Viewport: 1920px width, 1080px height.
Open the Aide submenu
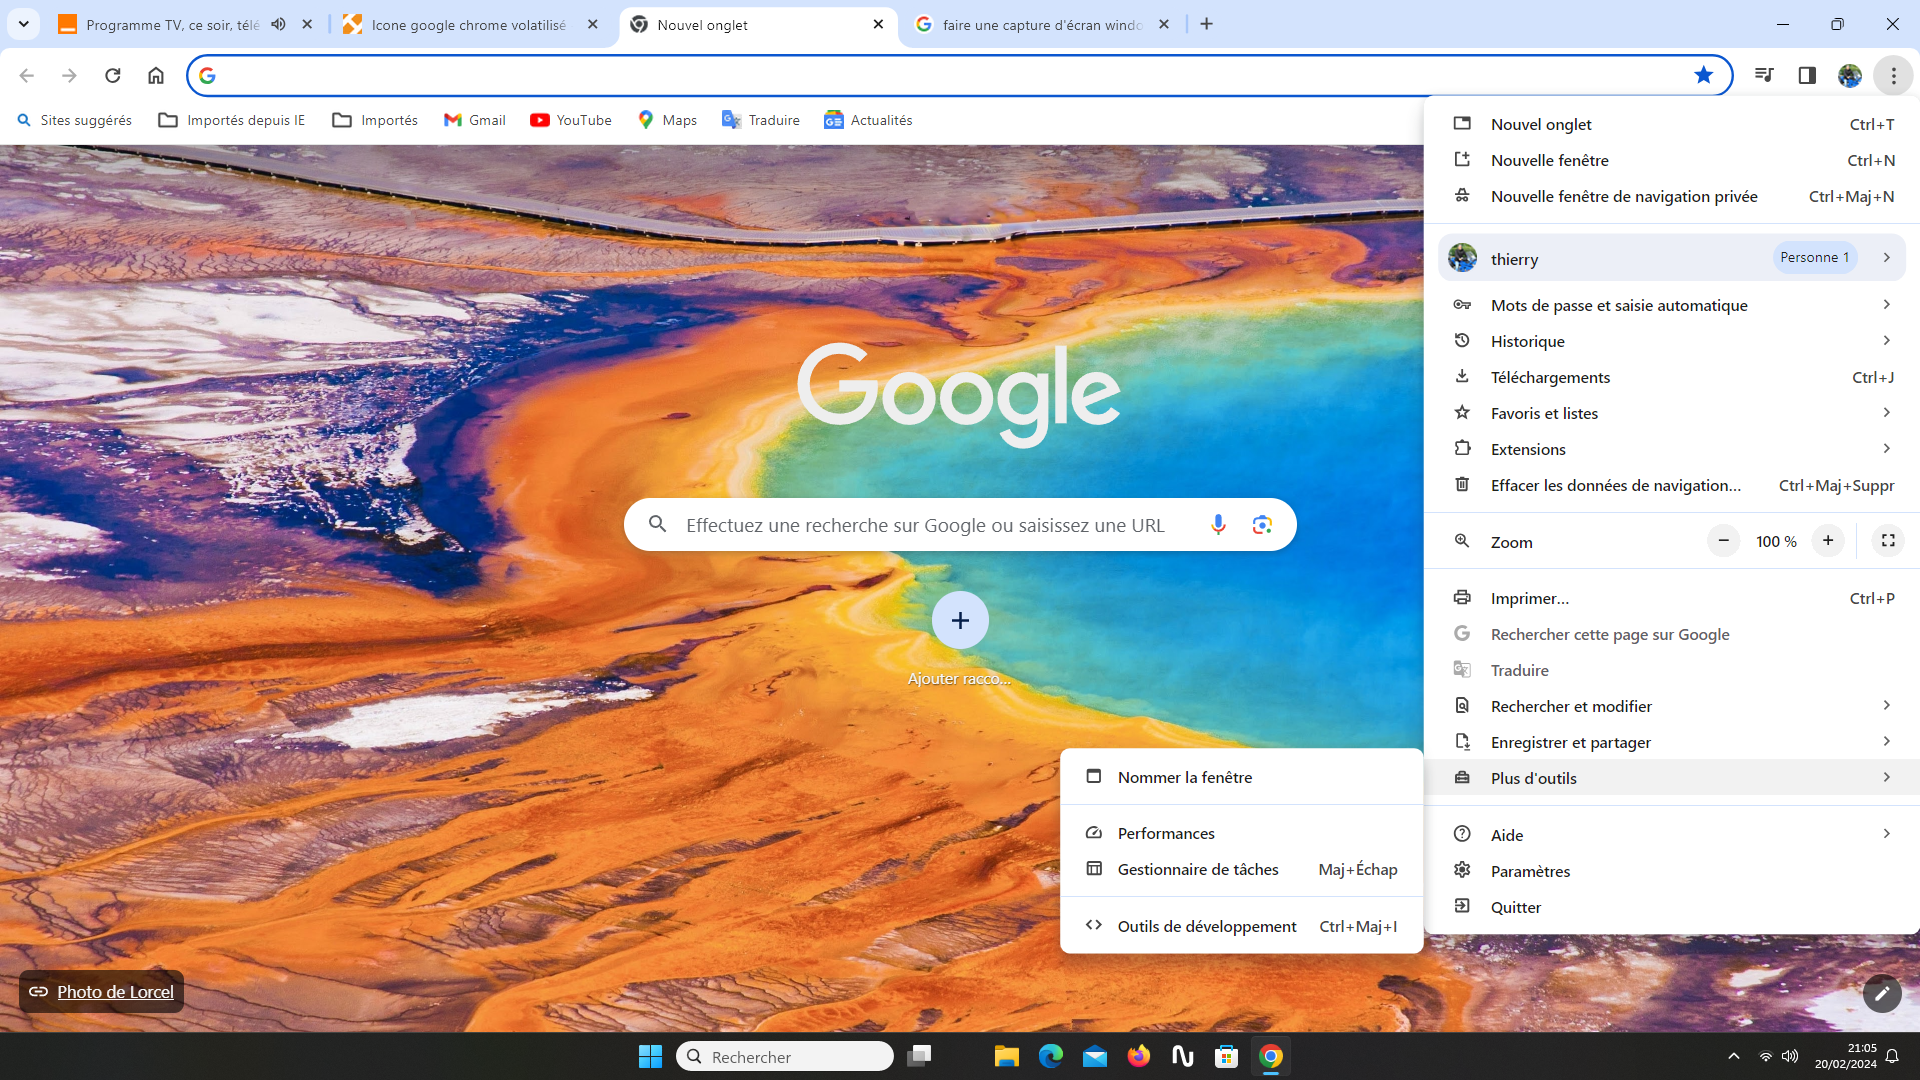click(1672, 835)
